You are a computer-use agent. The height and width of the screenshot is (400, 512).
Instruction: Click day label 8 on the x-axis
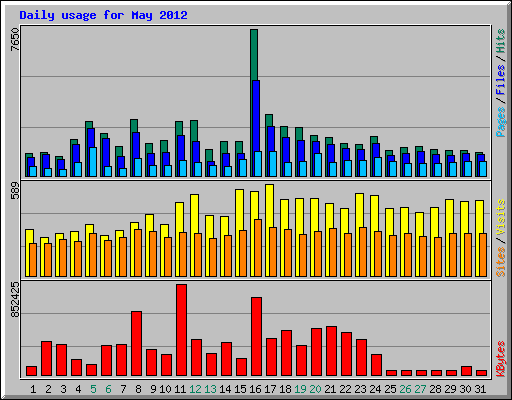click(138, 389)
